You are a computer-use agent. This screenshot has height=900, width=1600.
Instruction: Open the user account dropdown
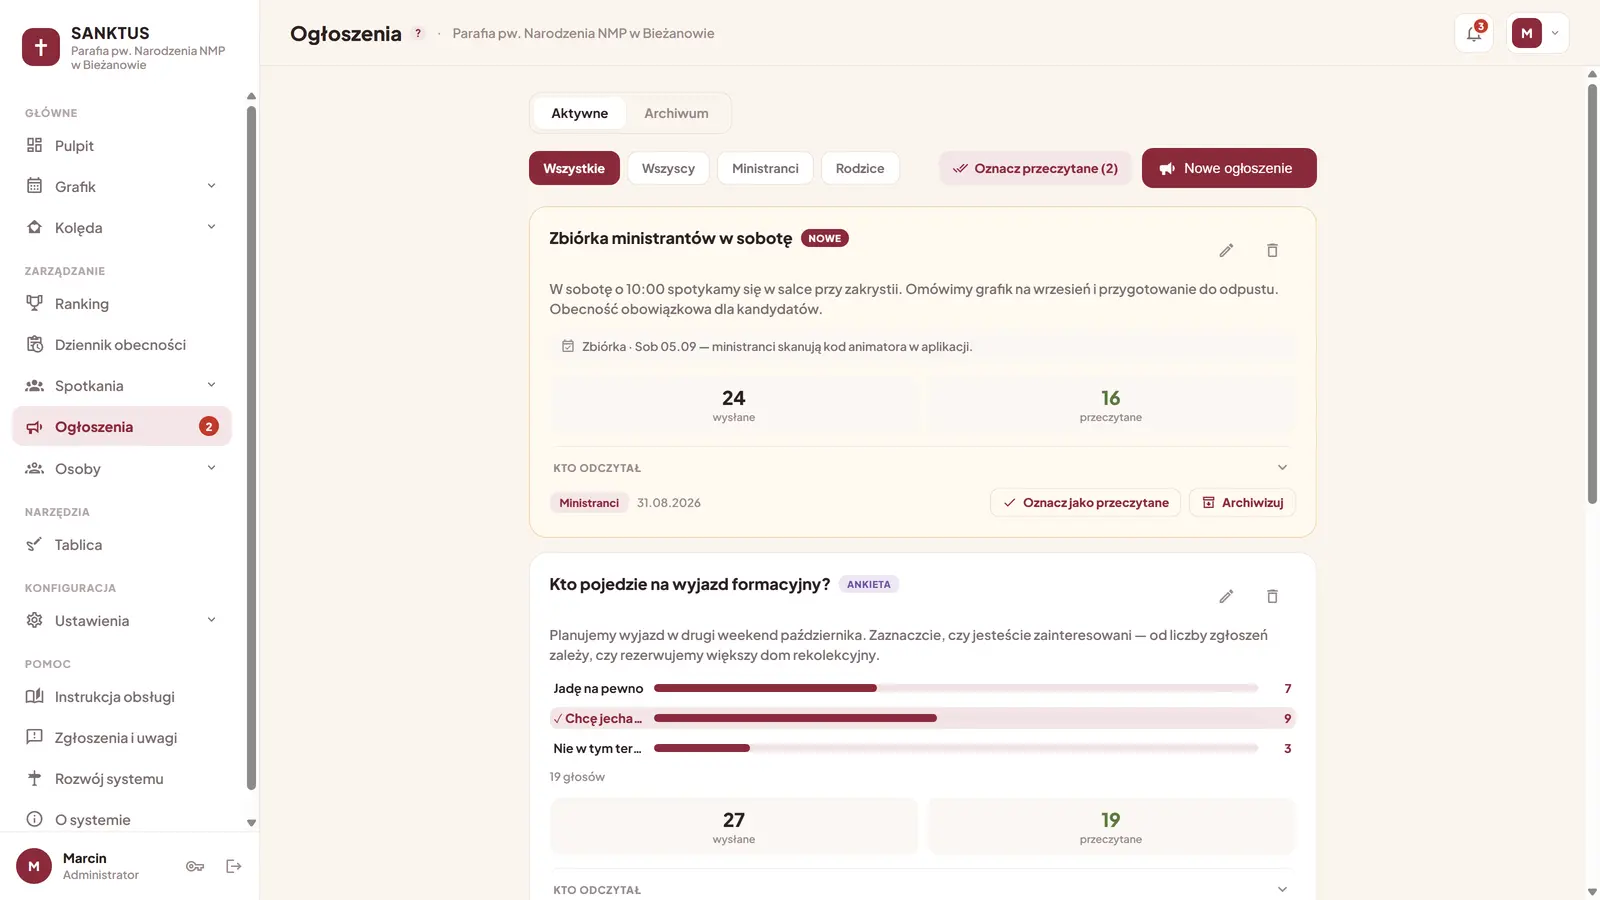click(x=1537, y=33)
